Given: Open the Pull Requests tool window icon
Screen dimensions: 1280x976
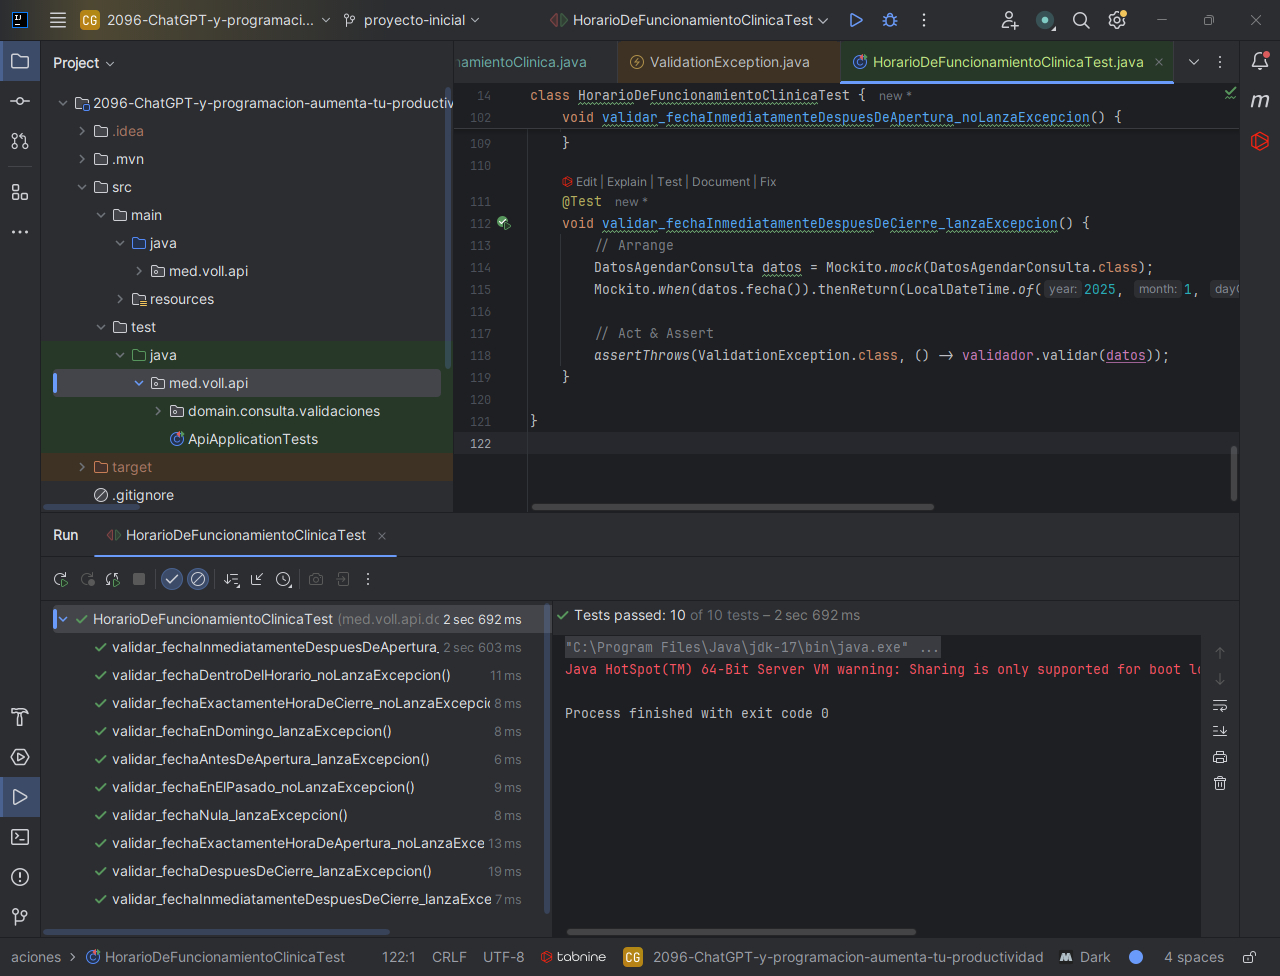Looking at the screenshot, I should [20, 141].
